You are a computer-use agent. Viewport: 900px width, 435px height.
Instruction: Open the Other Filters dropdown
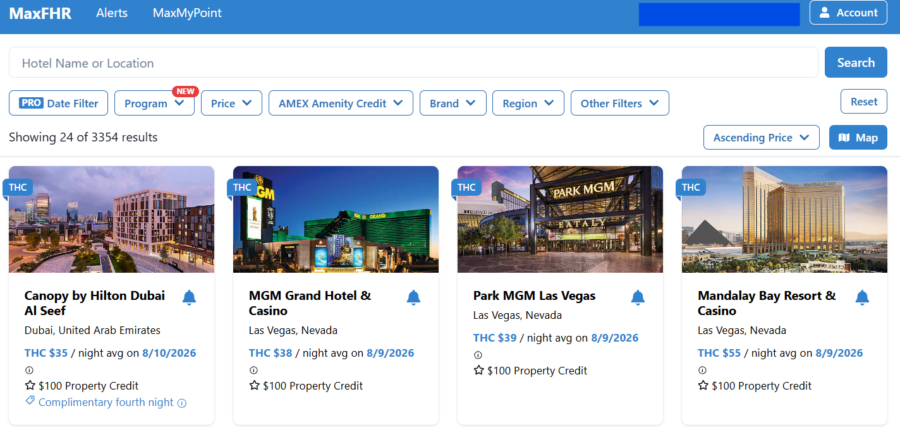click(x=619, y=103)
